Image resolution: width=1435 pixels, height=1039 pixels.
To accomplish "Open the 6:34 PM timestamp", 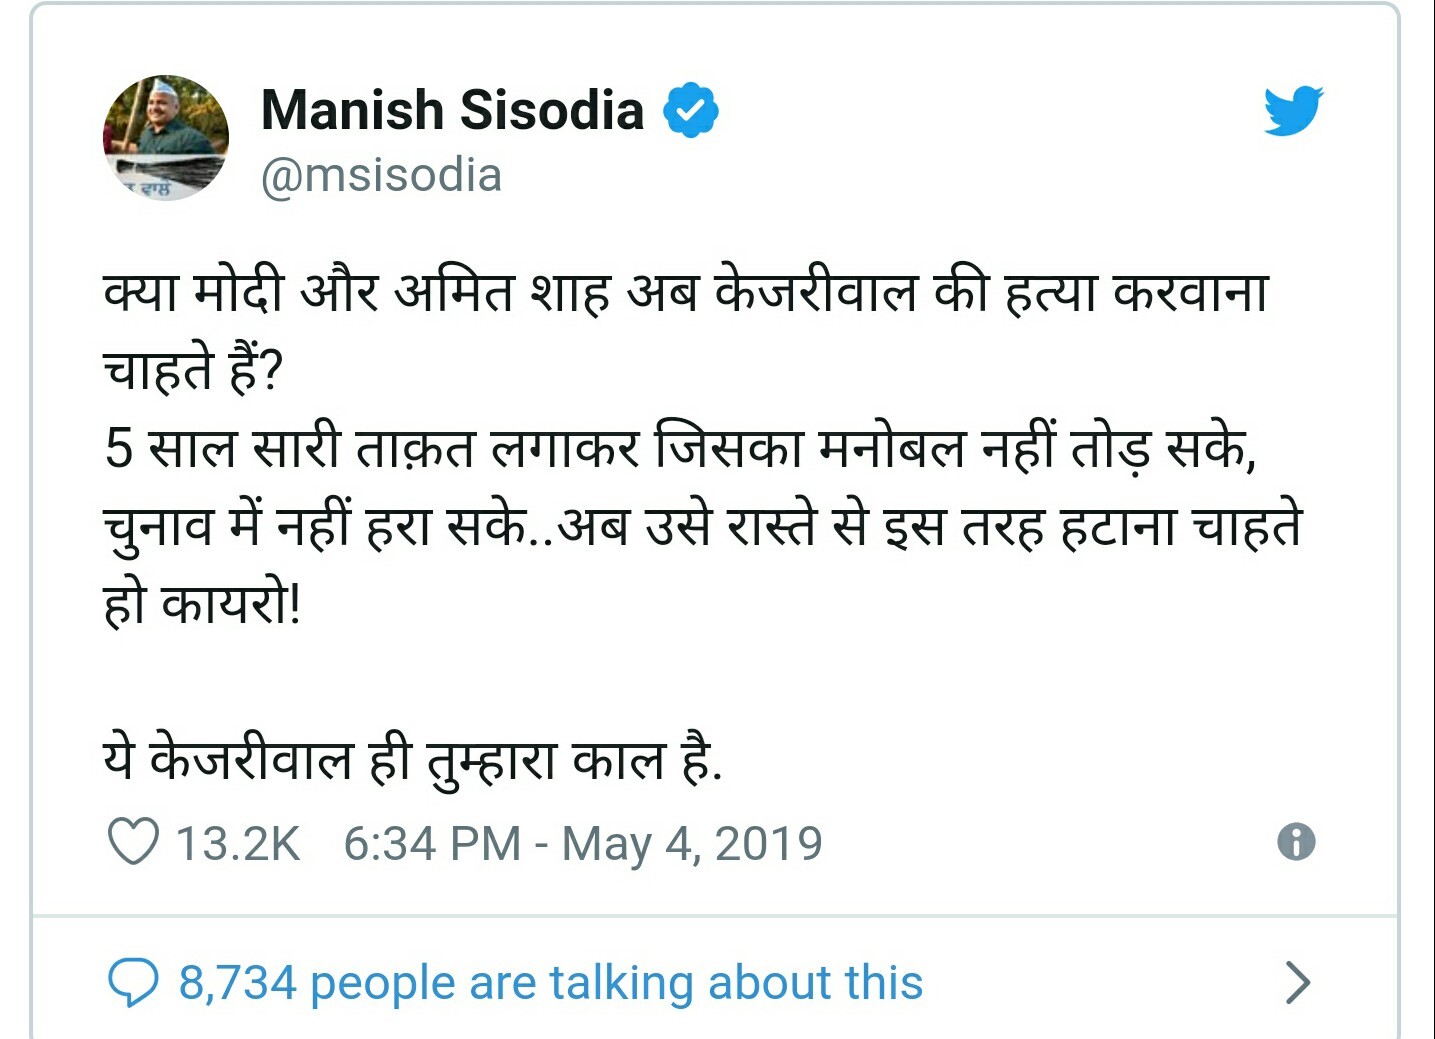I will click(433, 843).
